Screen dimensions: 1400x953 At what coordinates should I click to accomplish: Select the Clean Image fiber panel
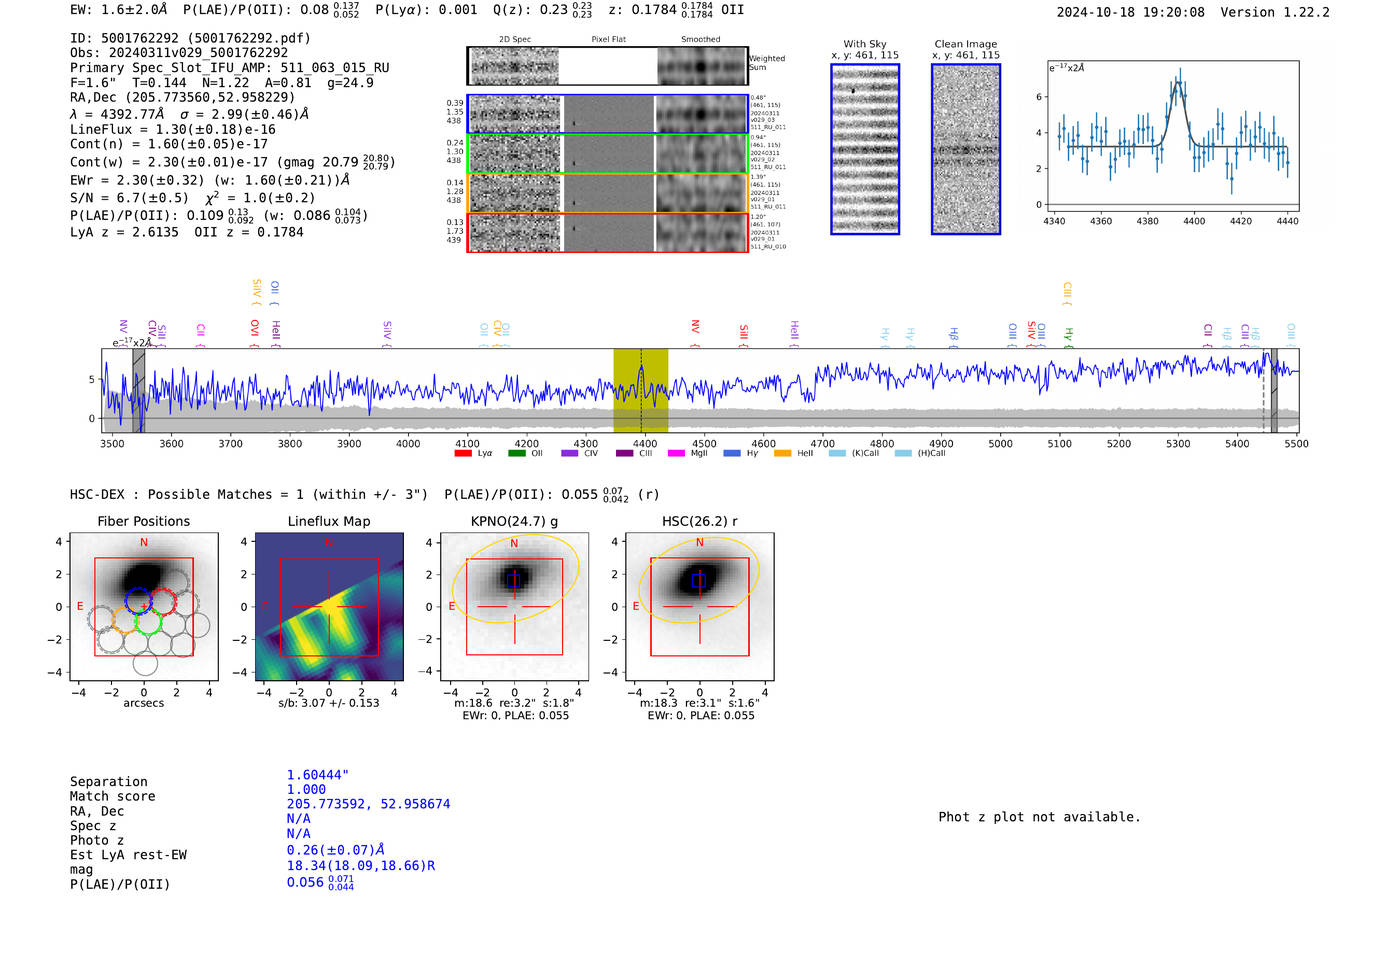966,149
